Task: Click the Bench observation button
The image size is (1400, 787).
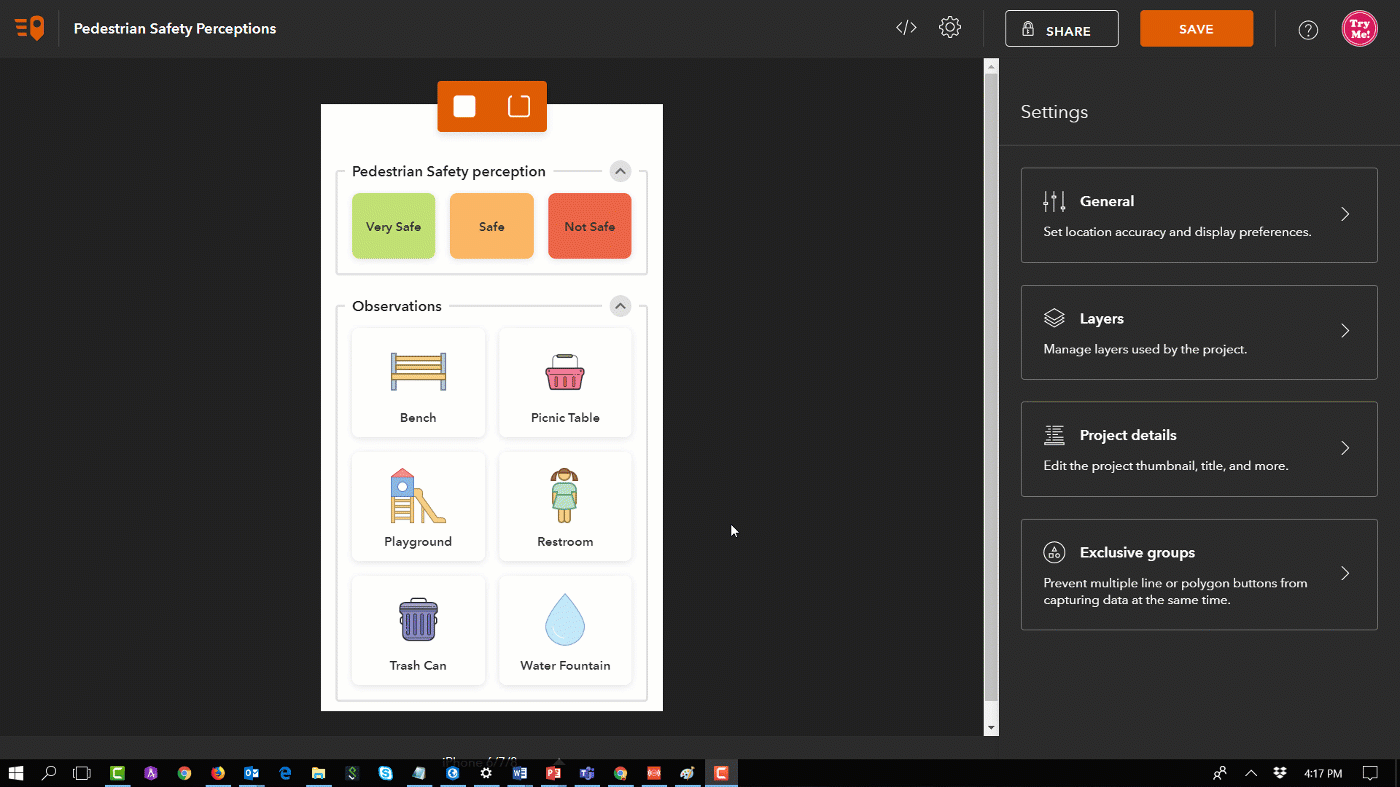Action: tap(418, 382)
